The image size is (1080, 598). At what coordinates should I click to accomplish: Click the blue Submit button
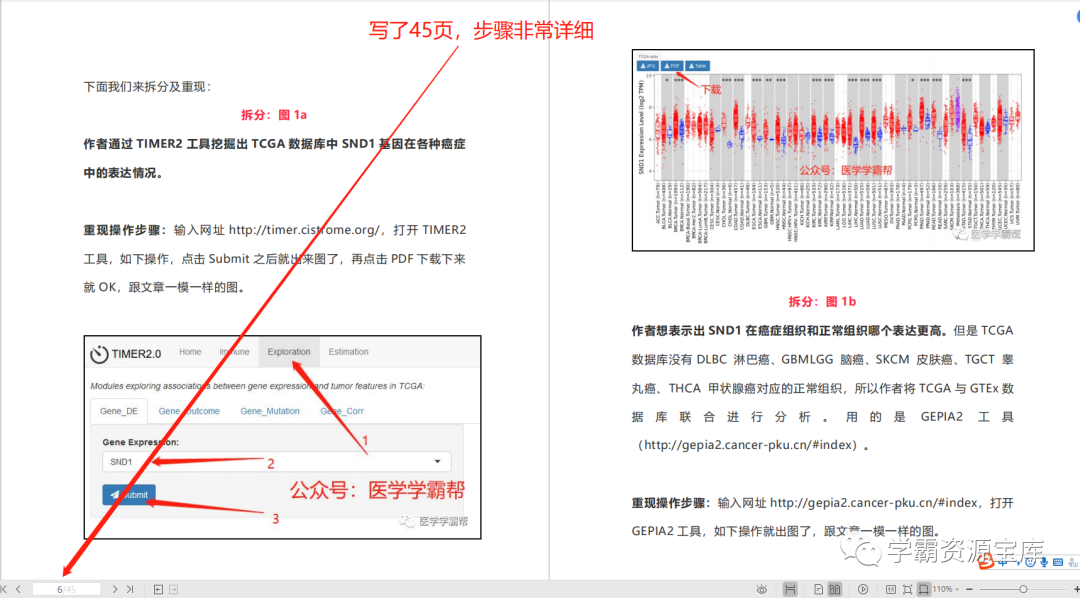point(129,495)
